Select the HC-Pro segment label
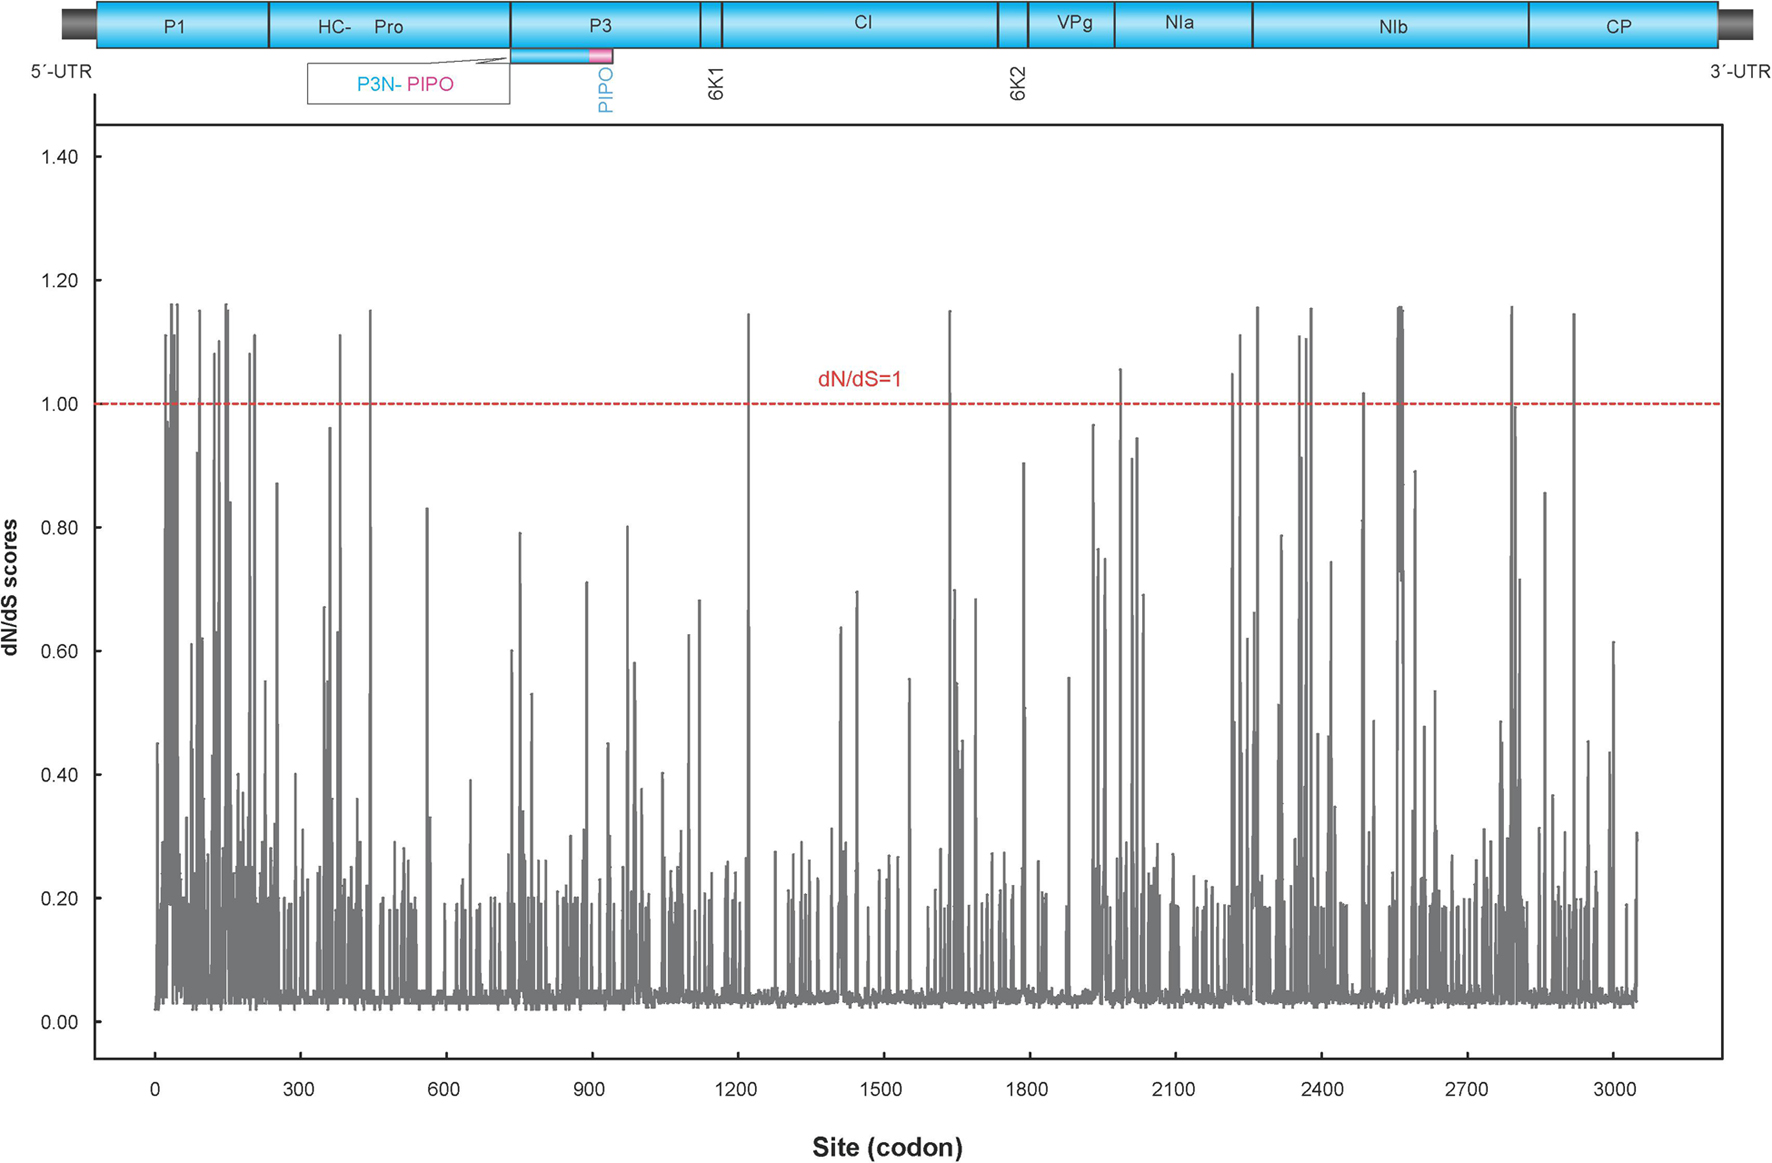The width and height of the screenshot is (1772, 1163). click(x=361, y=27)
